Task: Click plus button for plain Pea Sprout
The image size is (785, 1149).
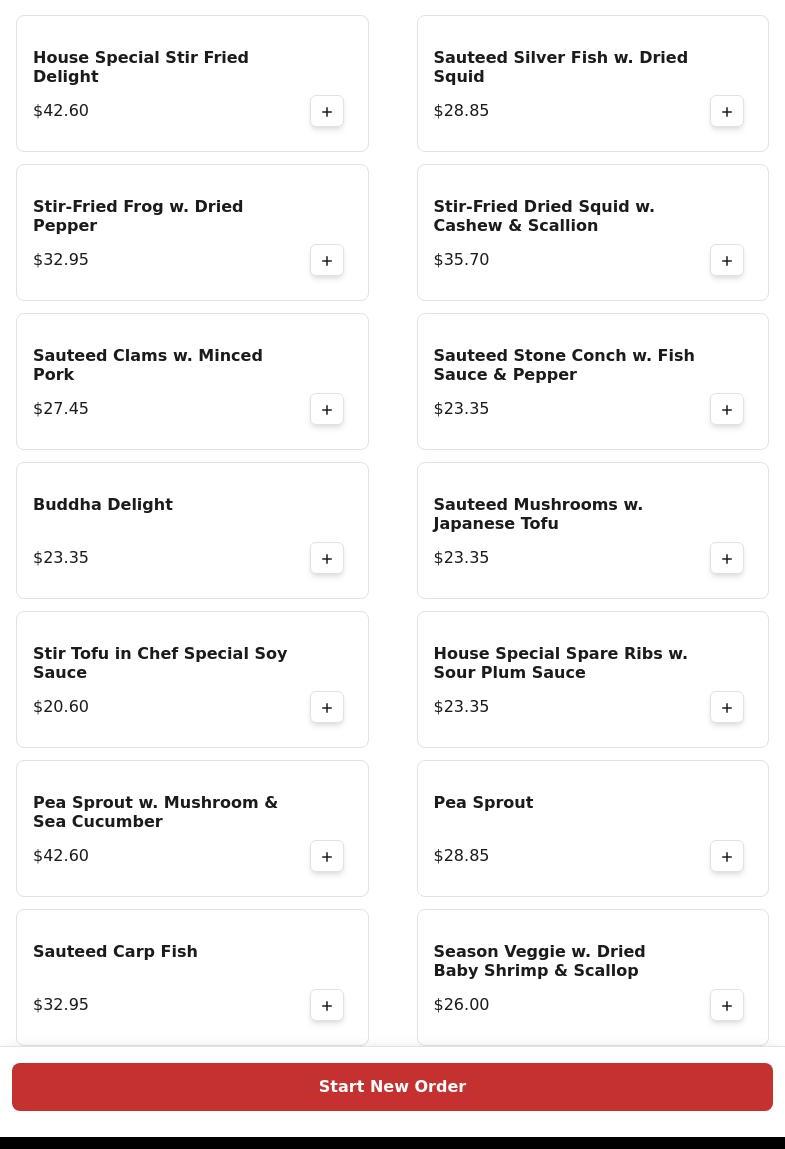Action: click(x=727, y=856)
